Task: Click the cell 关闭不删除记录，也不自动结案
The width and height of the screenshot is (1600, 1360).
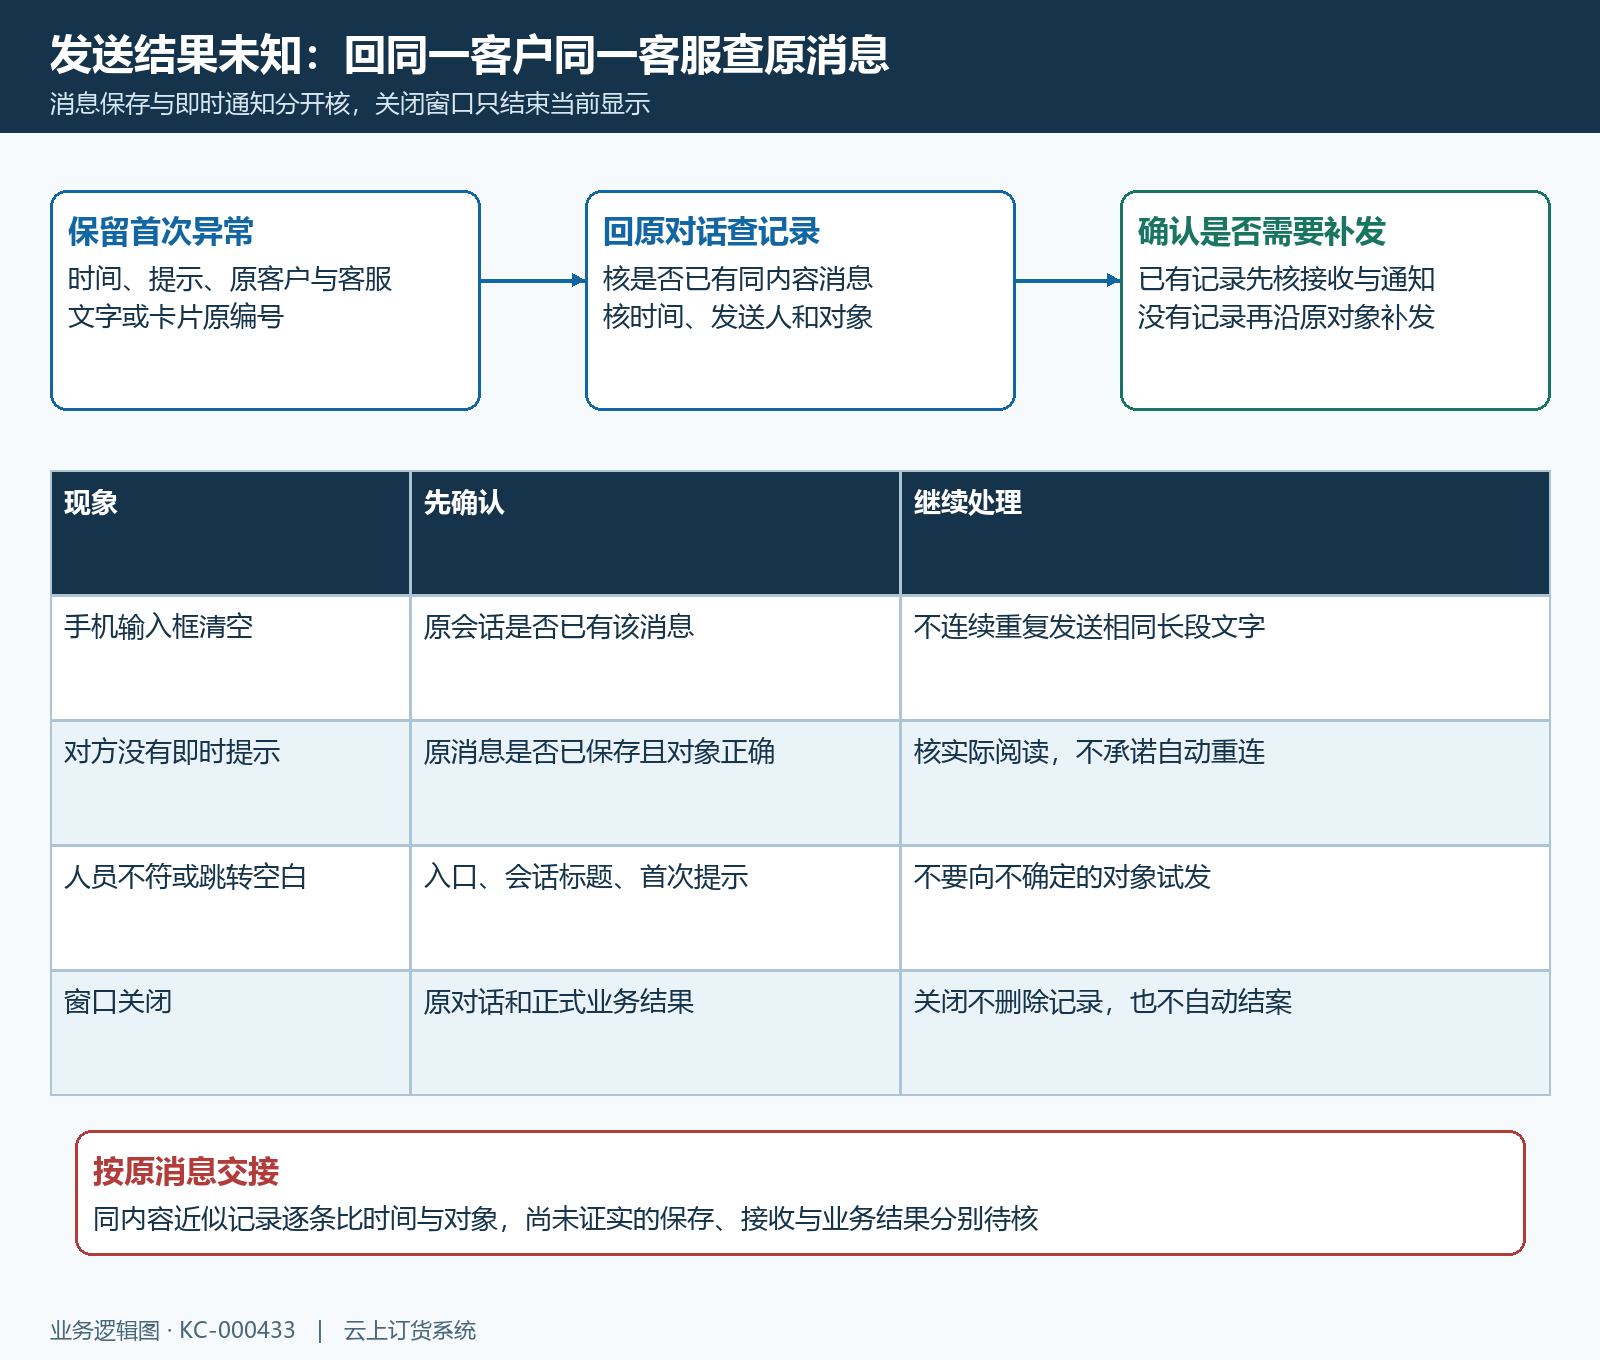Action: (x=1225, y=1033)
